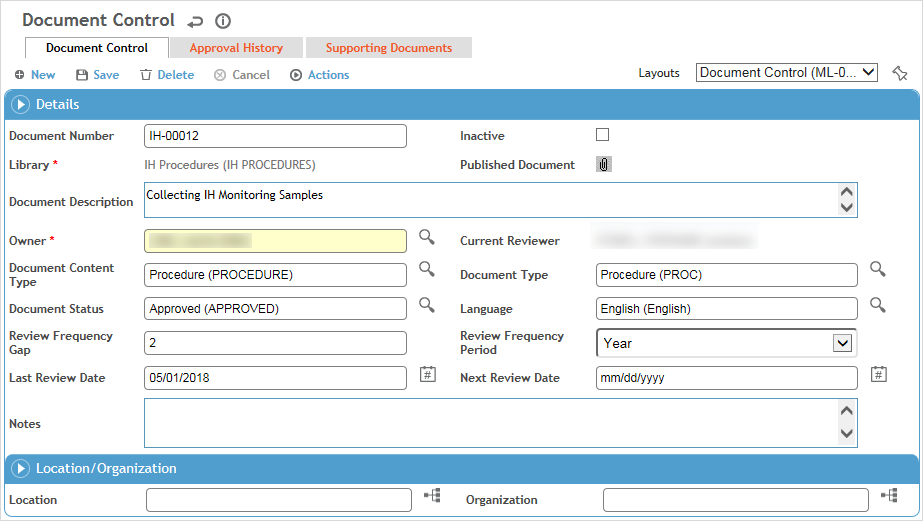Click the back arrow icon beside Document Control title
The width and height of the screenshot is (923, 521).
195,21
